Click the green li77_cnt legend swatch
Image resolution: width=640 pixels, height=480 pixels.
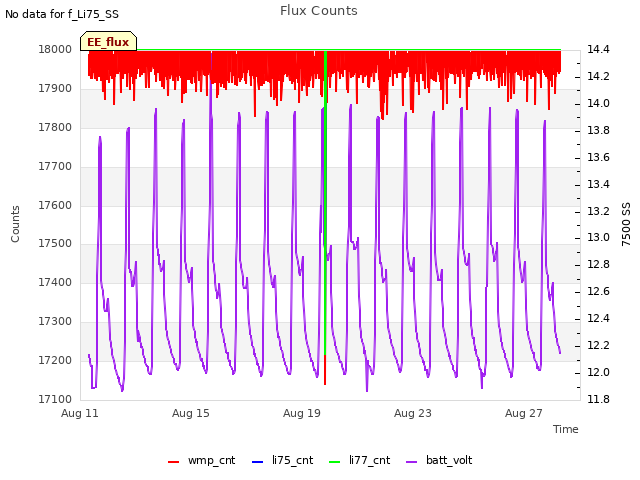click(335, 462)
